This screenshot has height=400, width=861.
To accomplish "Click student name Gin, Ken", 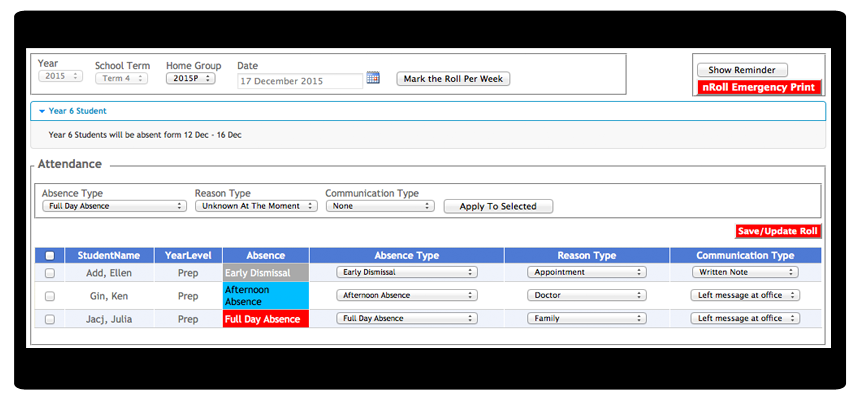I will click(x=109, y=296).
